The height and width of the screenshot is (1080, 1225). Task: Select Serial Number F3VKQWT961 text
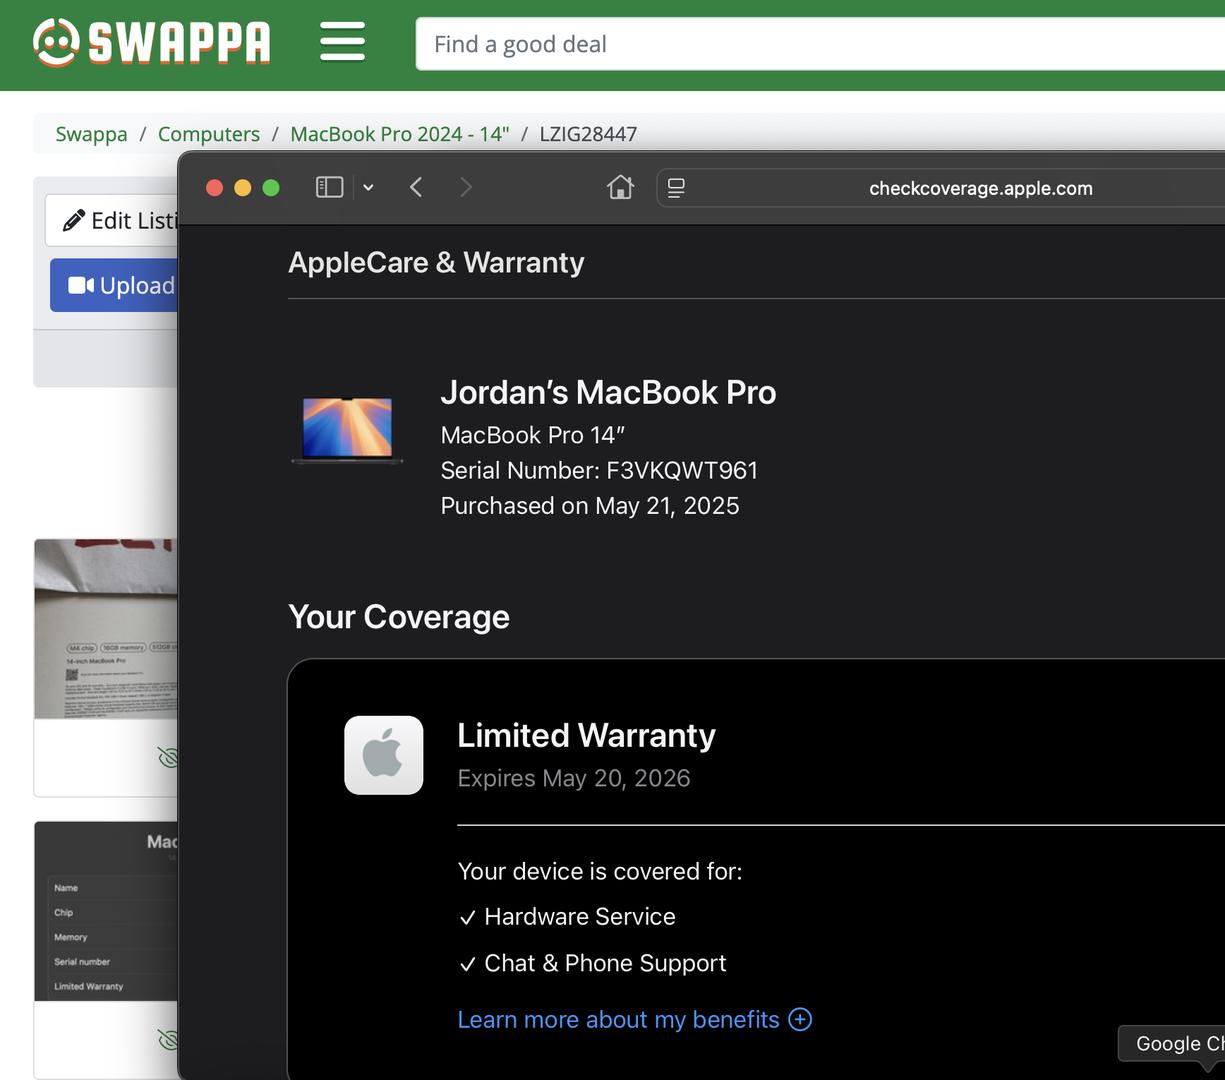point(599,470)
